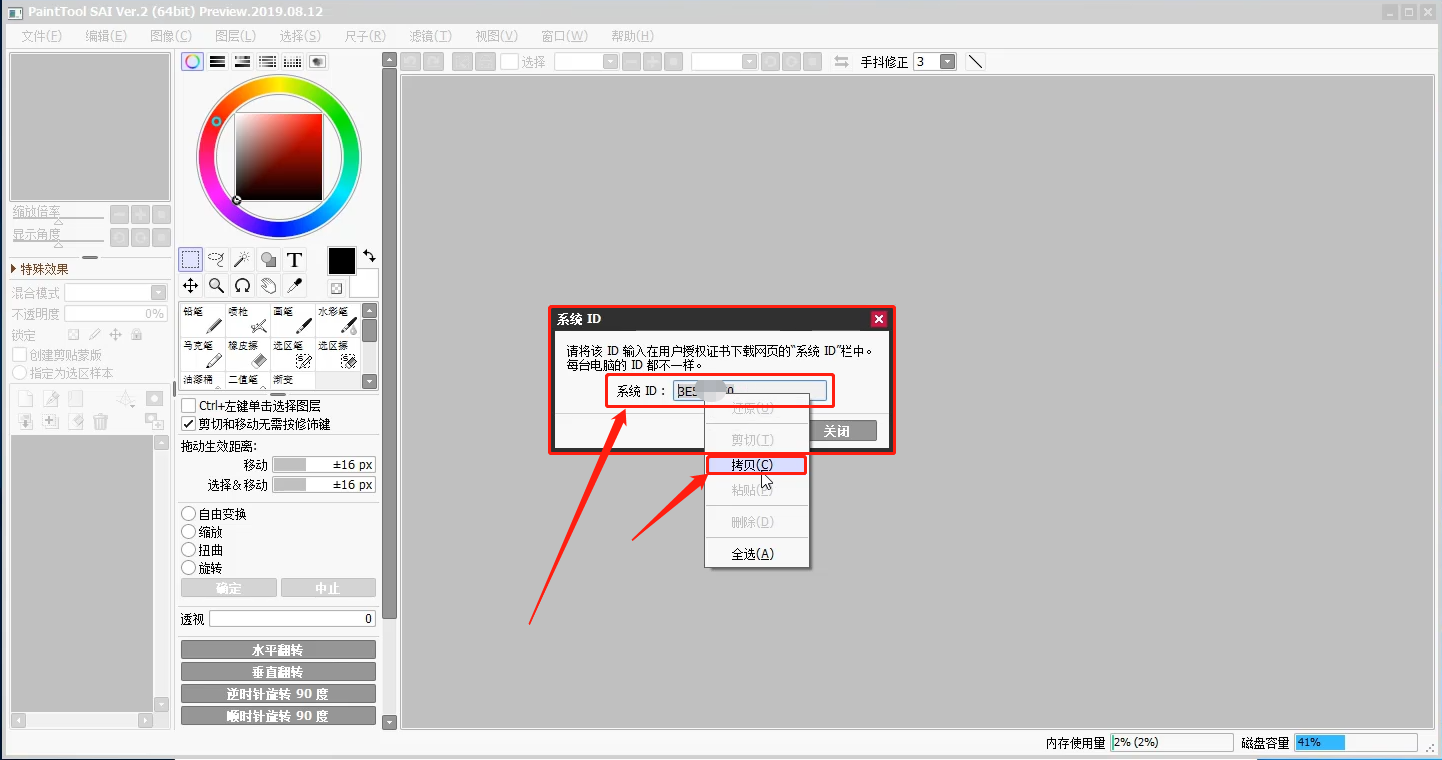Select the rotate view tool
1442x760 pixels.
point(242,286)
